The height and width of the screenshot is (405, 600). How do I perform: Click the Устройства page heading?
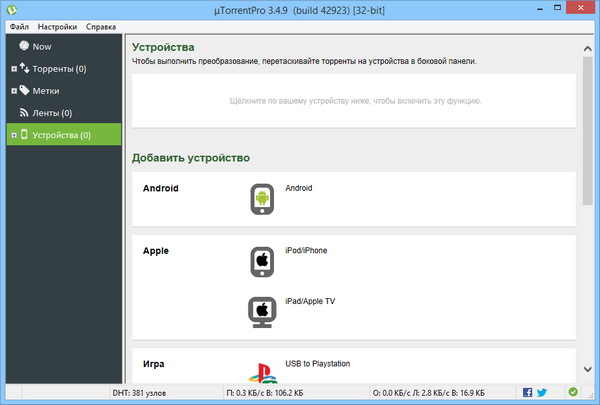[x=163, y=47]
